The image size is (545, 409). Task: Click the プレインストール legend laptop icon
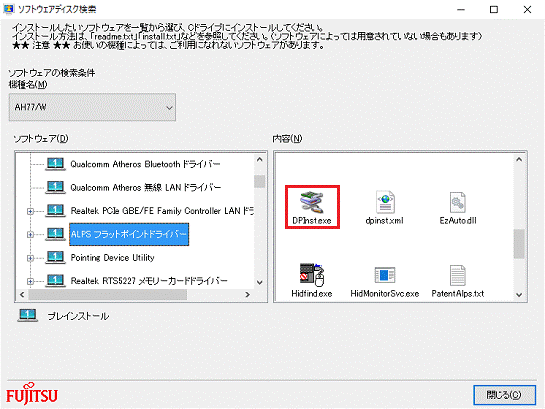pos(27,316)
